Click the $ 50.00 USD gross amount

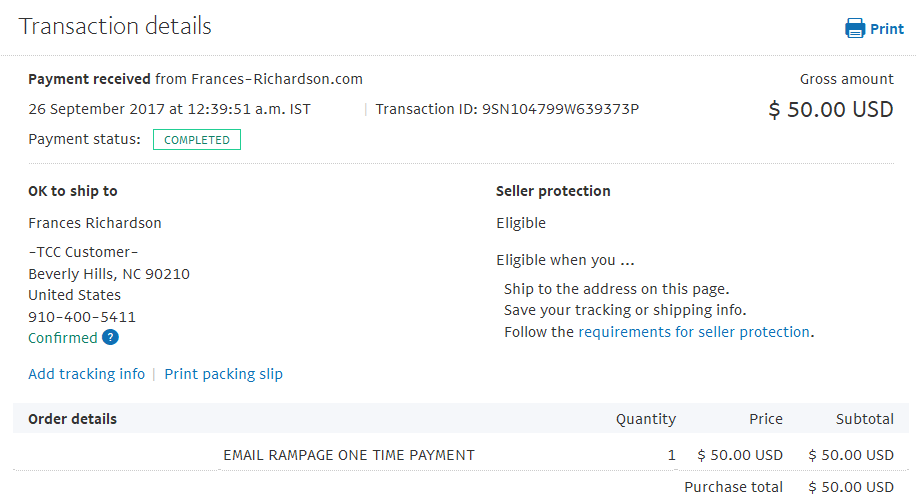pyautogui.click(x=830, y=109)
